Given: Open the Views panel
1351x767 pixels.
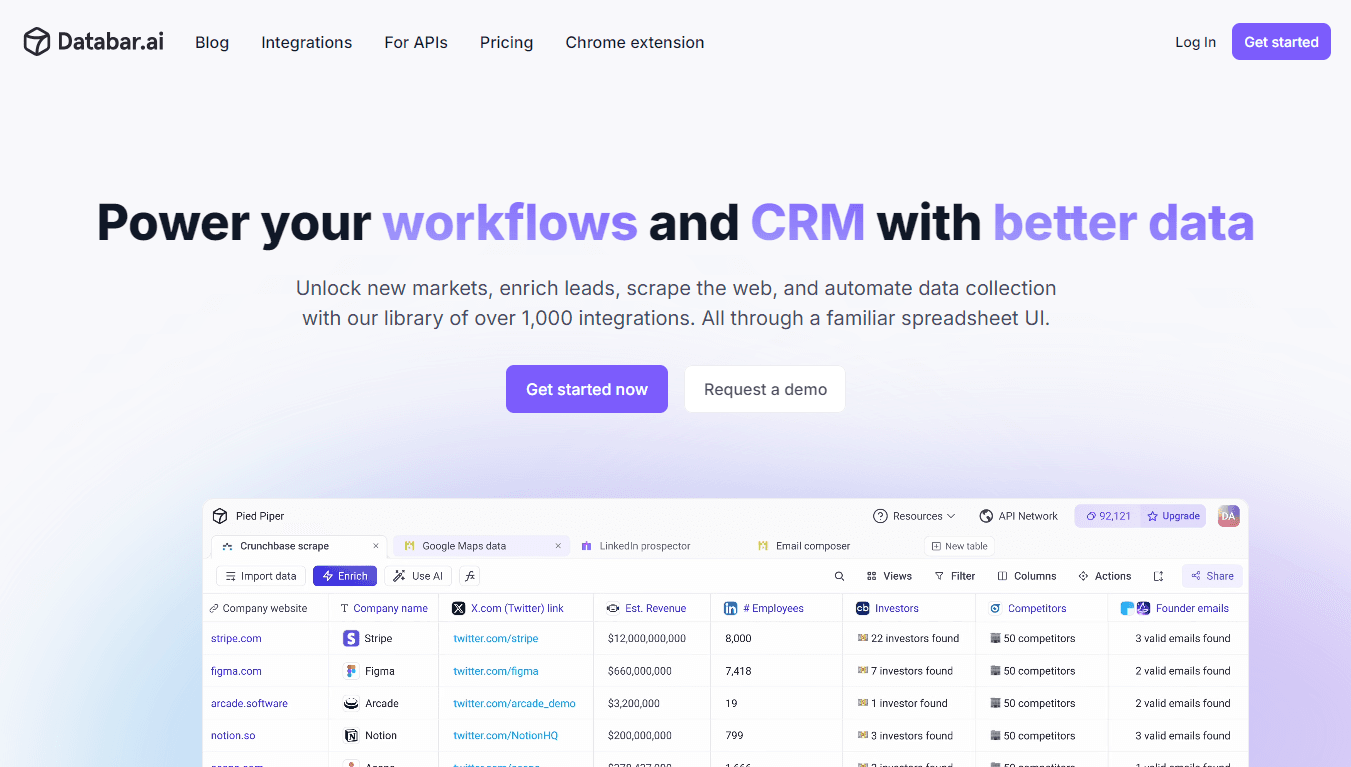Looking at the screenshot, I should pos(888,576).
